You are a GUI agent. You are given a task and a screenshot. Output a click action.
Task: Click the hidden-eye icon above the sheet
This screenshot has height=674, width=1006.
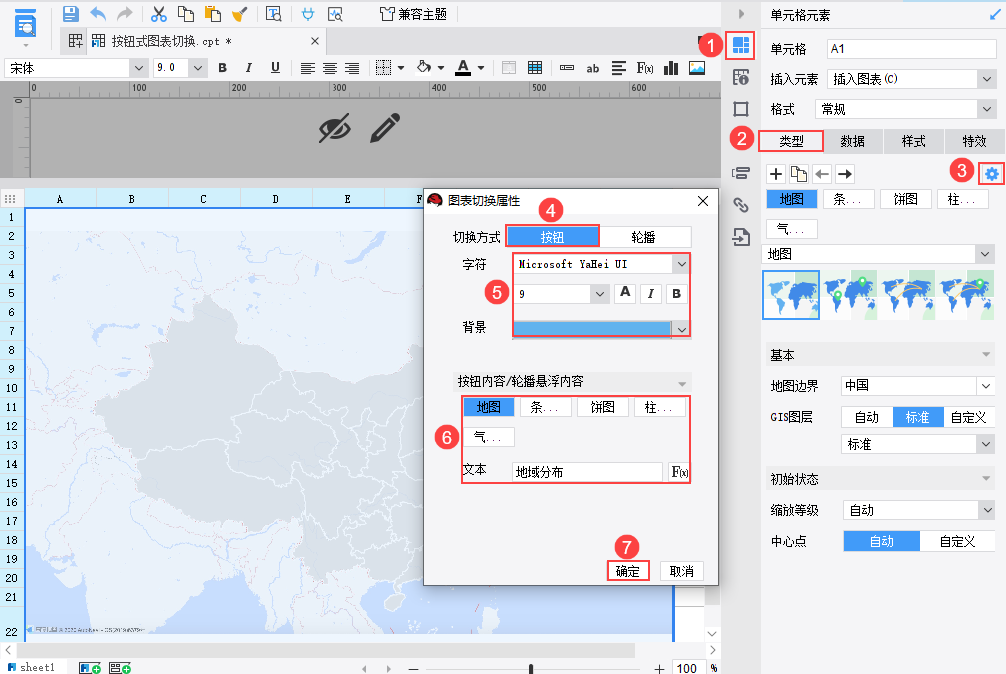coord(334,129)
